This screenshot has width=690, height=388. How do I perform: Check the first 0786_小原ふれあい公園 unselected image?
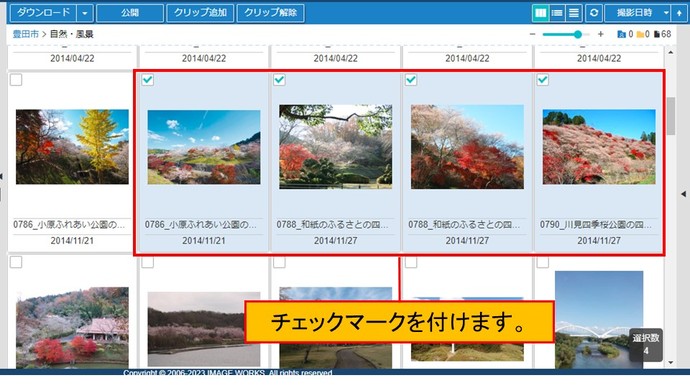(x=16, y=80)
